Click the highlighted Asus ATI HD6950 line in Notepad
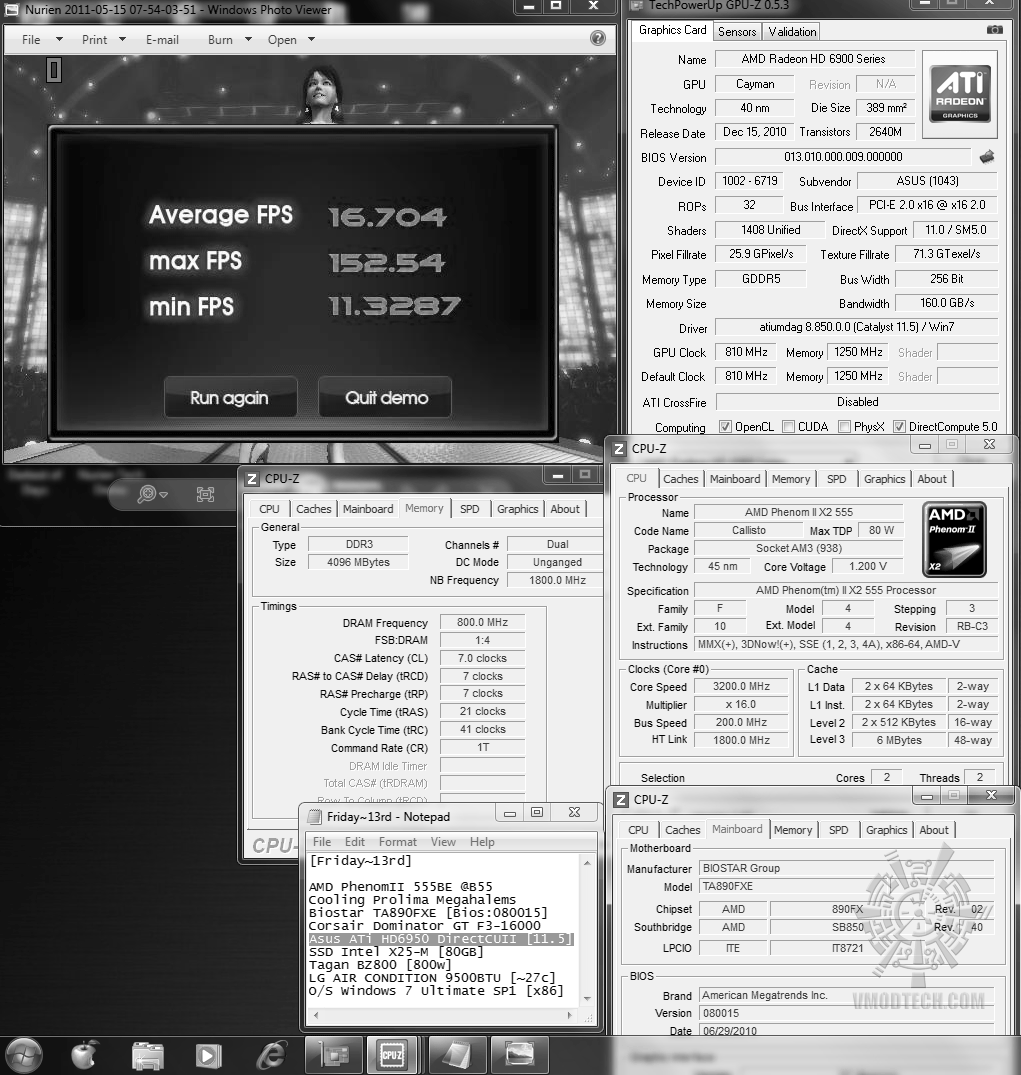 click(x=441, y=939)
